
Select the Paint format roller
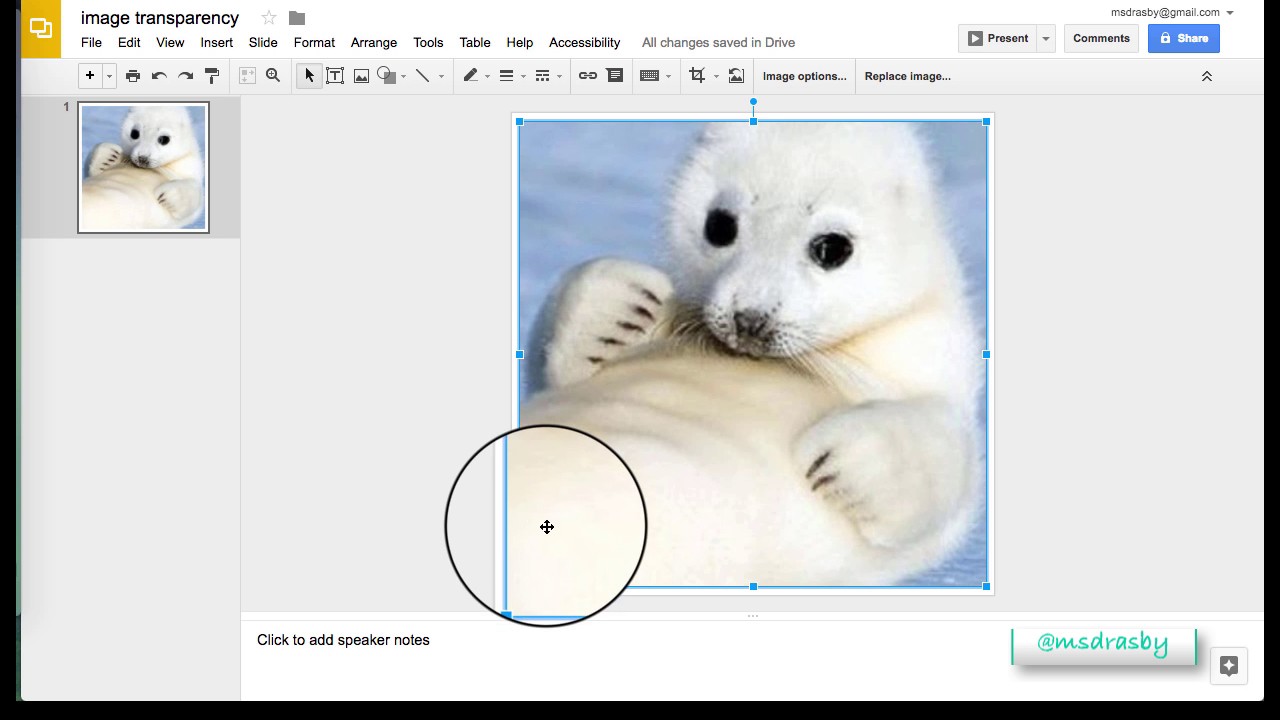click(x=212, y=76)
